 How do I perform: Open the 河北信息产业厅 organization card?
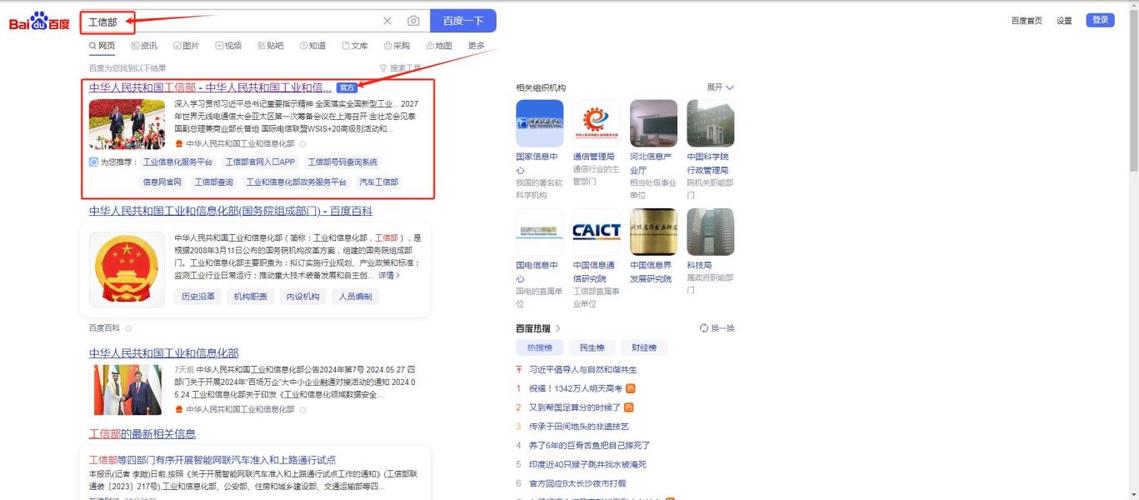[x=653, y=149]
